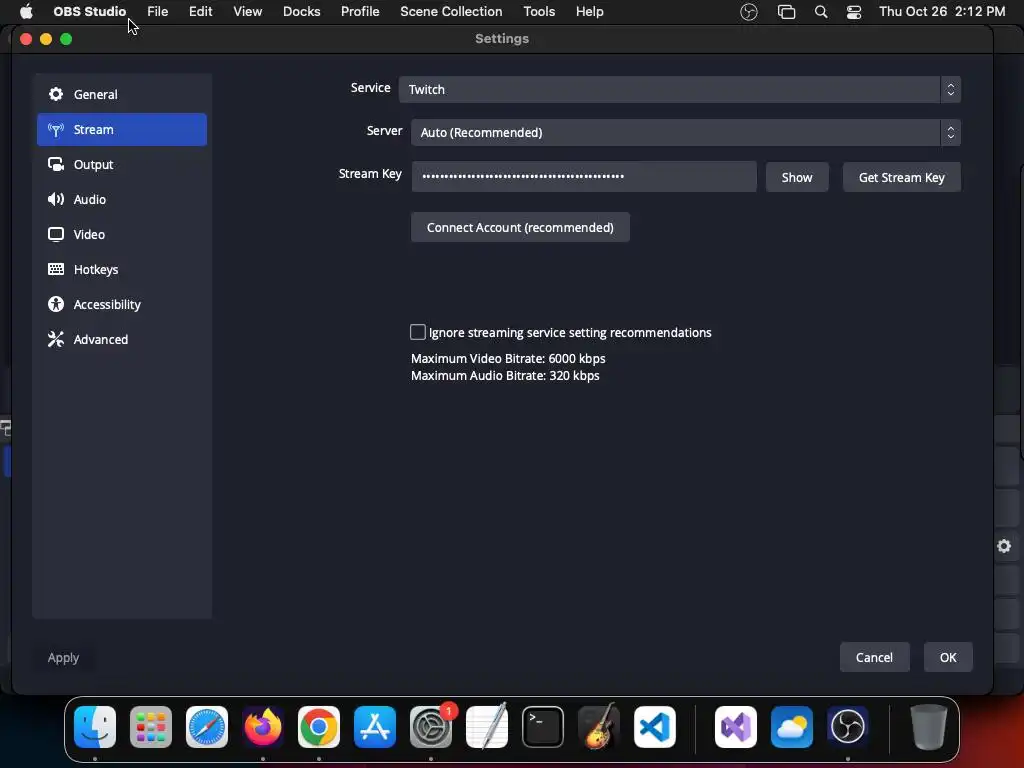Image resolution: width=1024 pixels, height=768 pixels.
Task: Open the Accessibility settings section
Action: click(121, 304)
